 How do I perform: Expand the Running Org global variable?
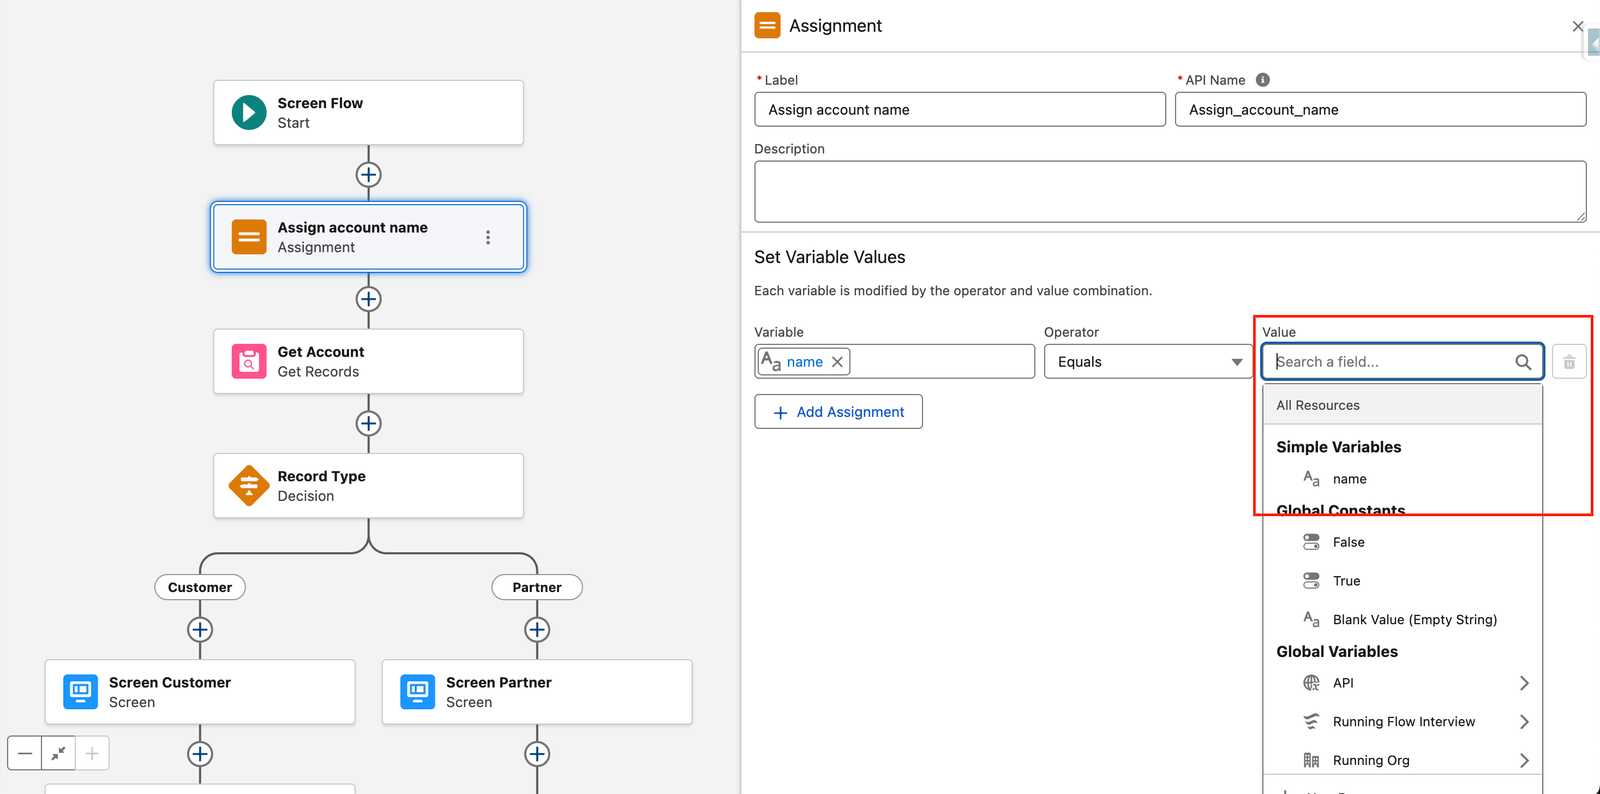pos(1523,760)
